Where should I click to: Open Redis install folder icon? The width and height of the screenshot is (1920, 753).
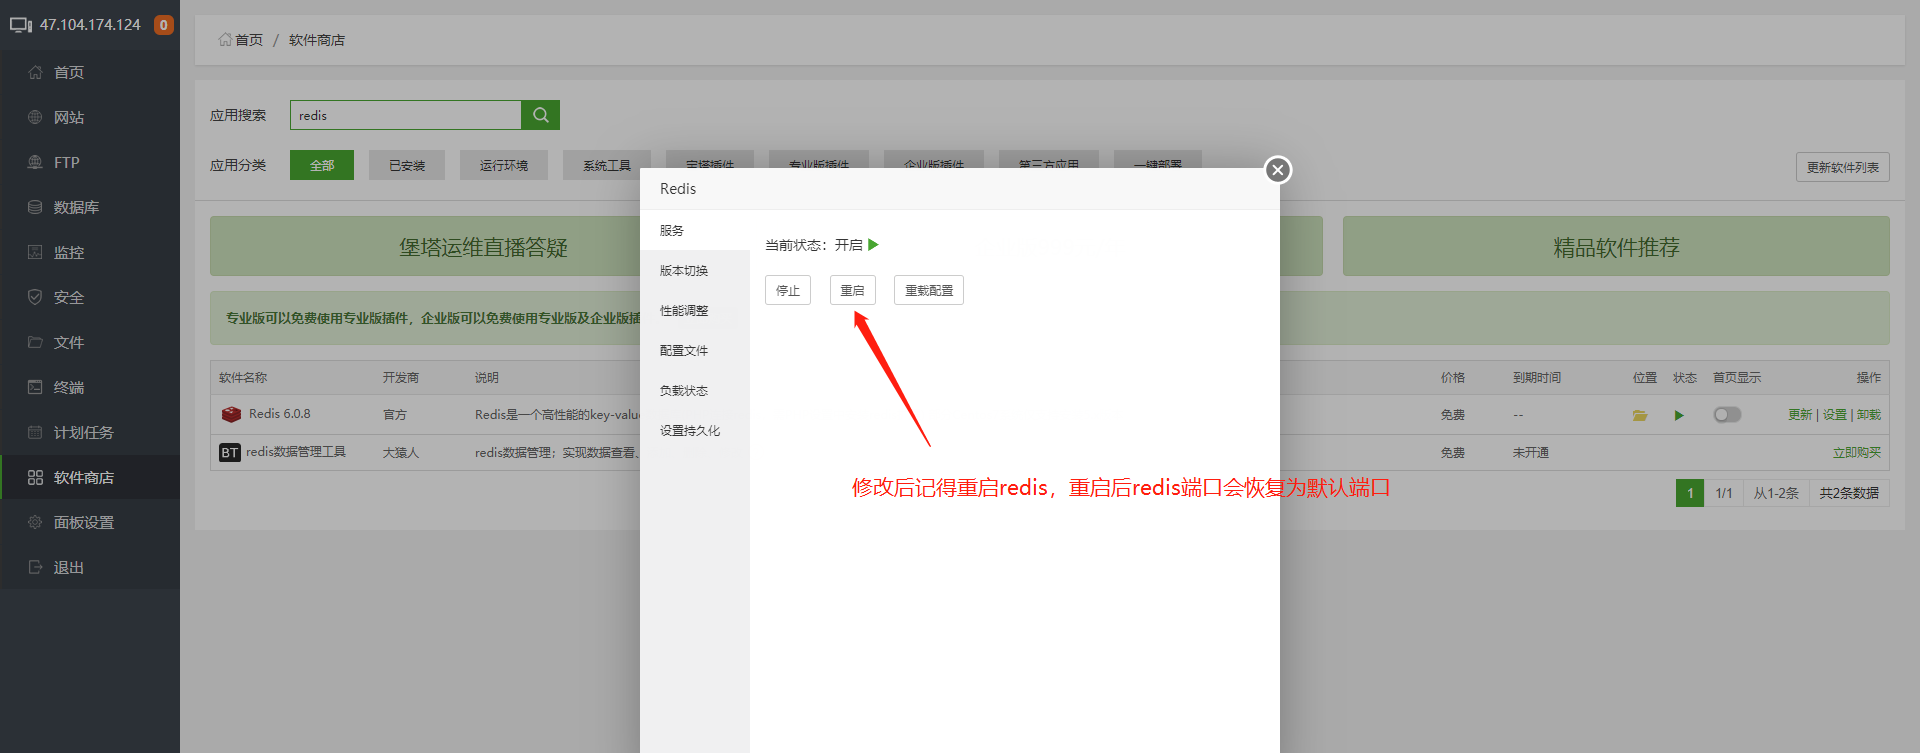click(x=1640, y=415)
